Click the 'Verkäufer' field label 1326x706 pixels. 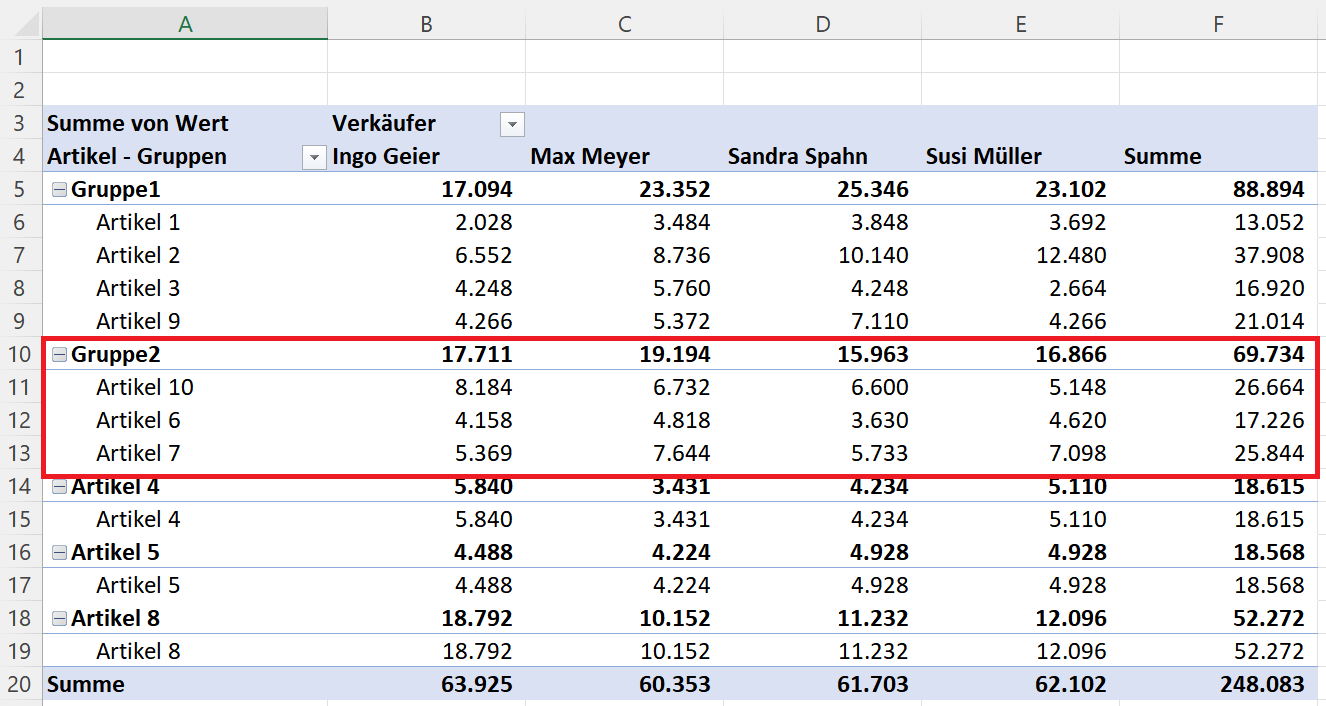tap(384, 124)
